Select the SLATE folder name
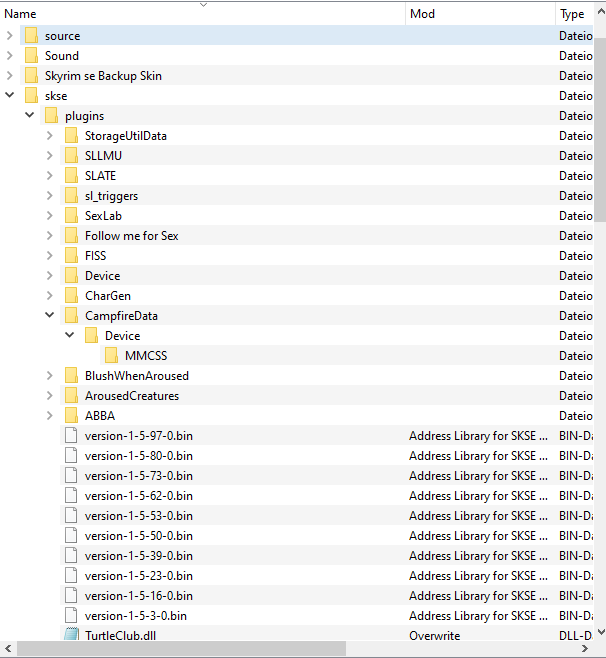The width and height of the screenshot is (606, 658). [x=100, y=175]
